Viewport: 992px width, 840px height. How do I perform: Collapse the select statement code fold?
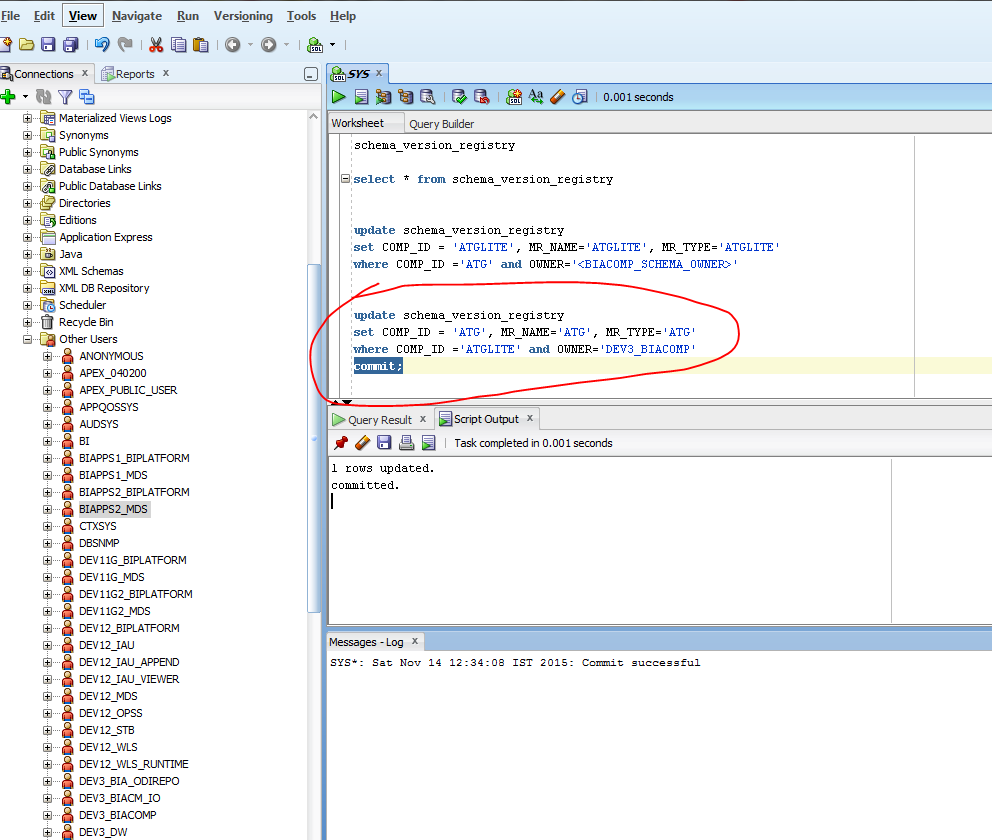(345, 179)
